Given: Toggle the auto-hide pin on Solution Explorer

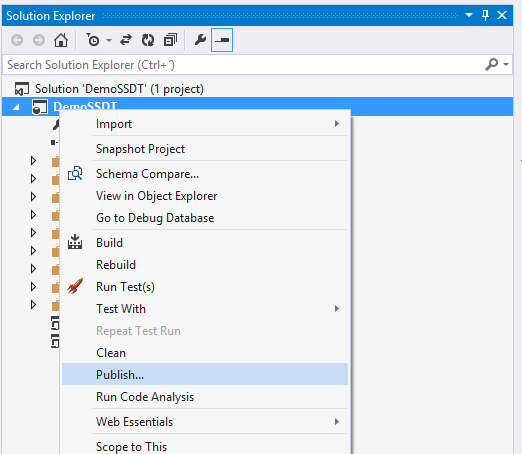Looking at the screenshot, I should pos(485,15).
